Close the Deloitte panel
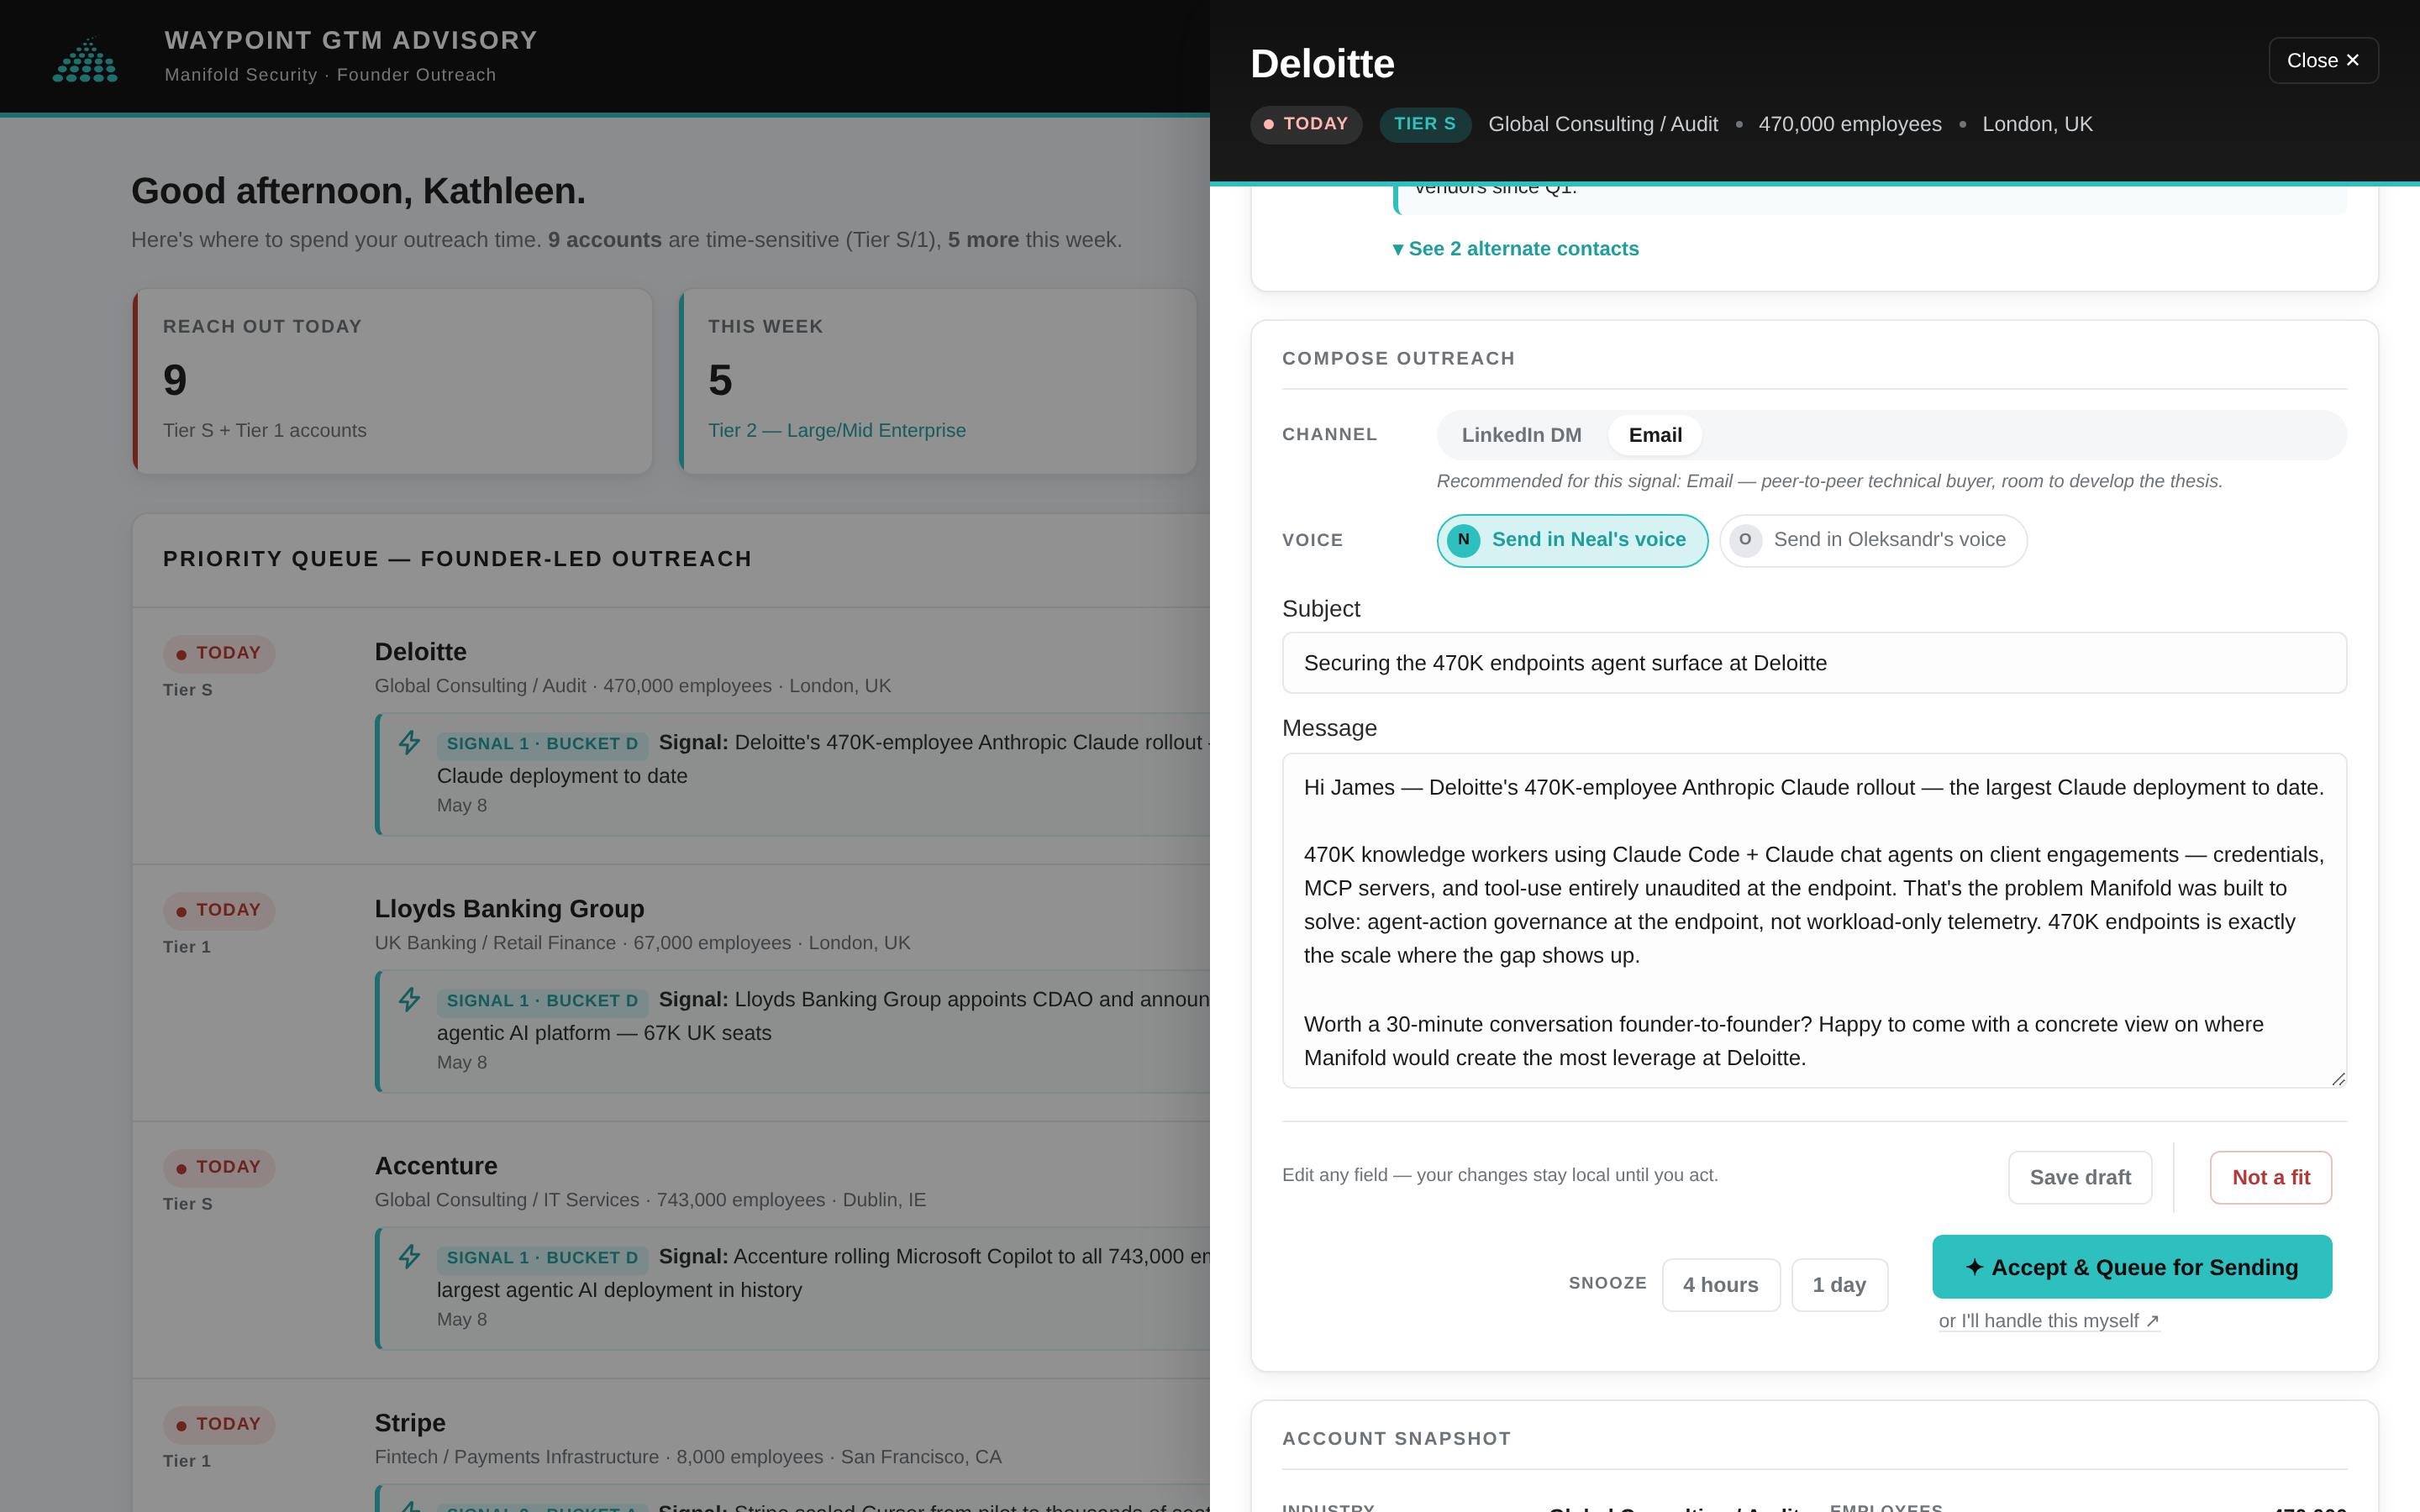Screen dimensions: 2420x1512 [2323, 61]
